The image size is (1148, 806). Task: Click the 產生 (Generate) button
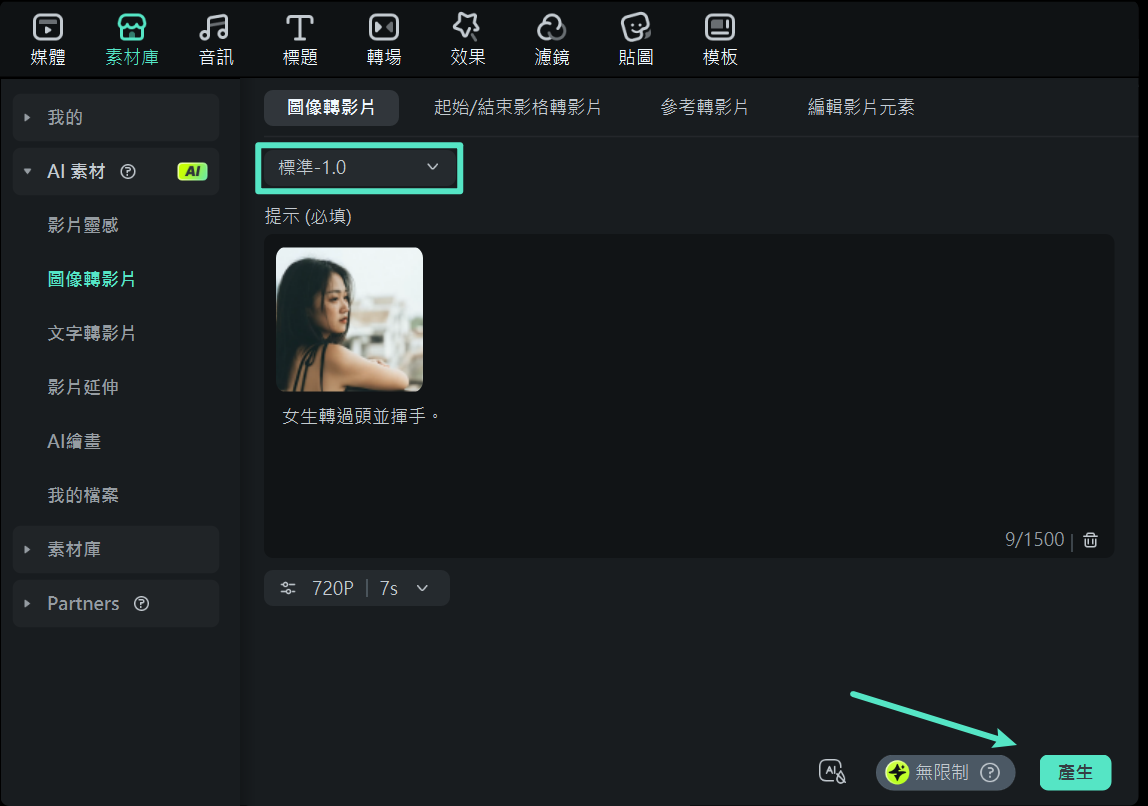1075,772
